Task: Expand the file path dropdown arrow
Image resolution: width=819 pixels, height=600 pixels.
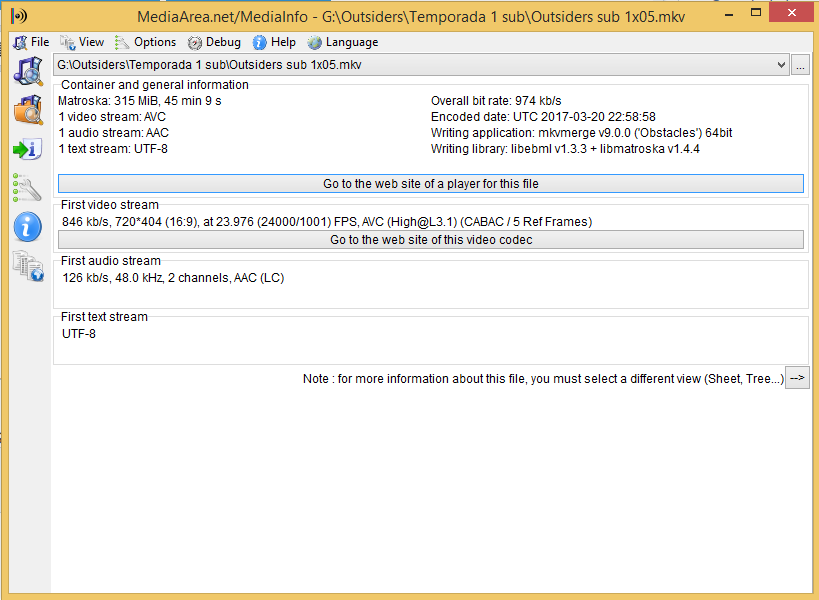Action: coord(781,65)
